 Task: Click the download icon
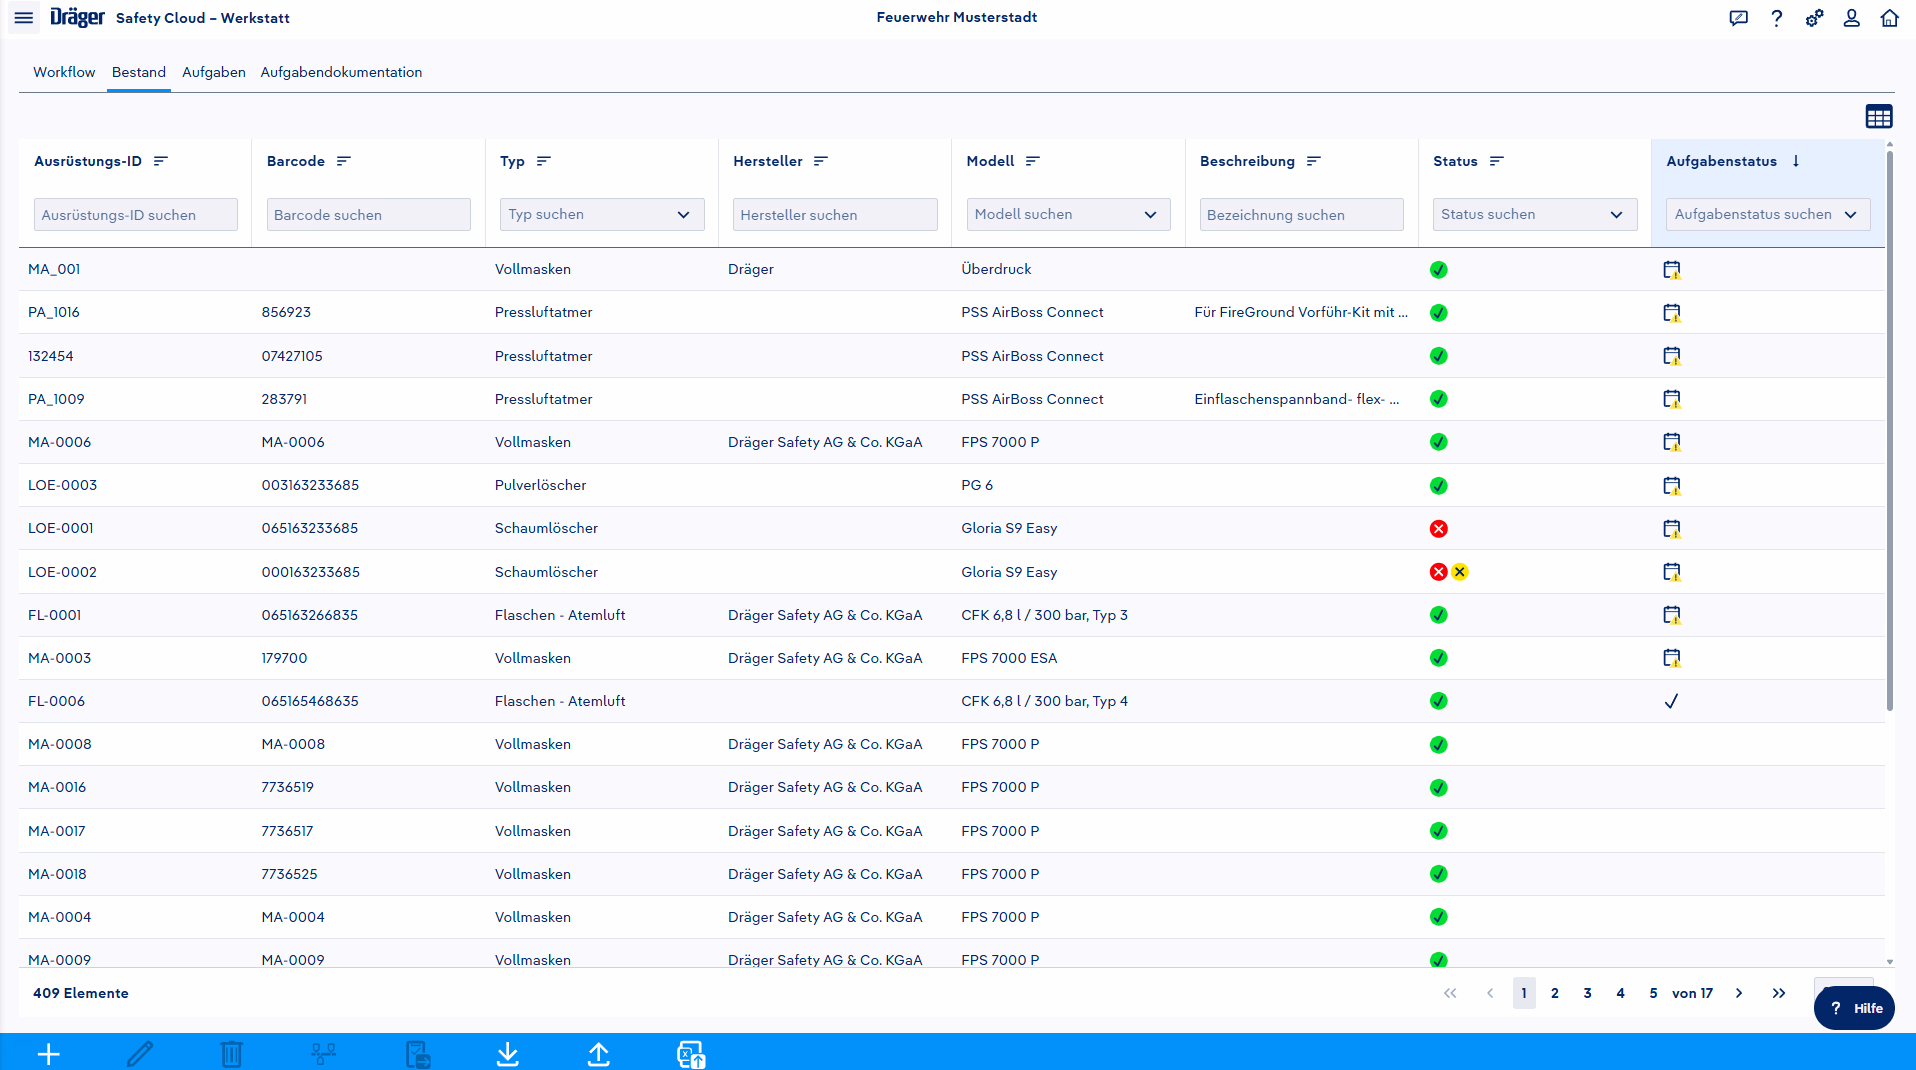click(508, 1054)
